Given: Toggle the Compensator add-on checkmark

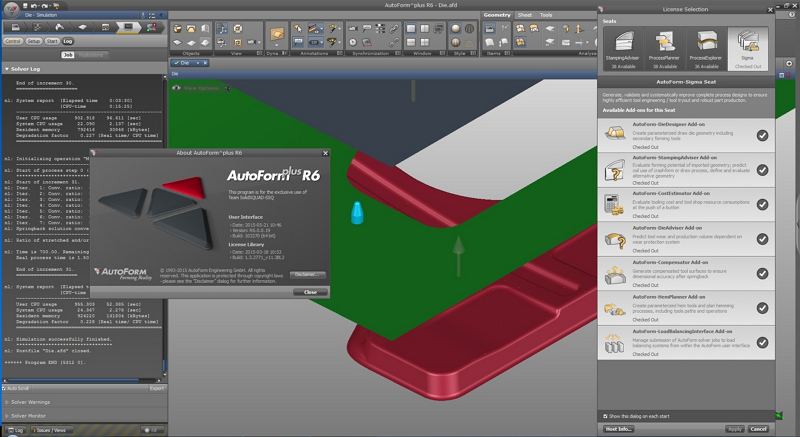Looking at the screenshot, I should (762, 274).
